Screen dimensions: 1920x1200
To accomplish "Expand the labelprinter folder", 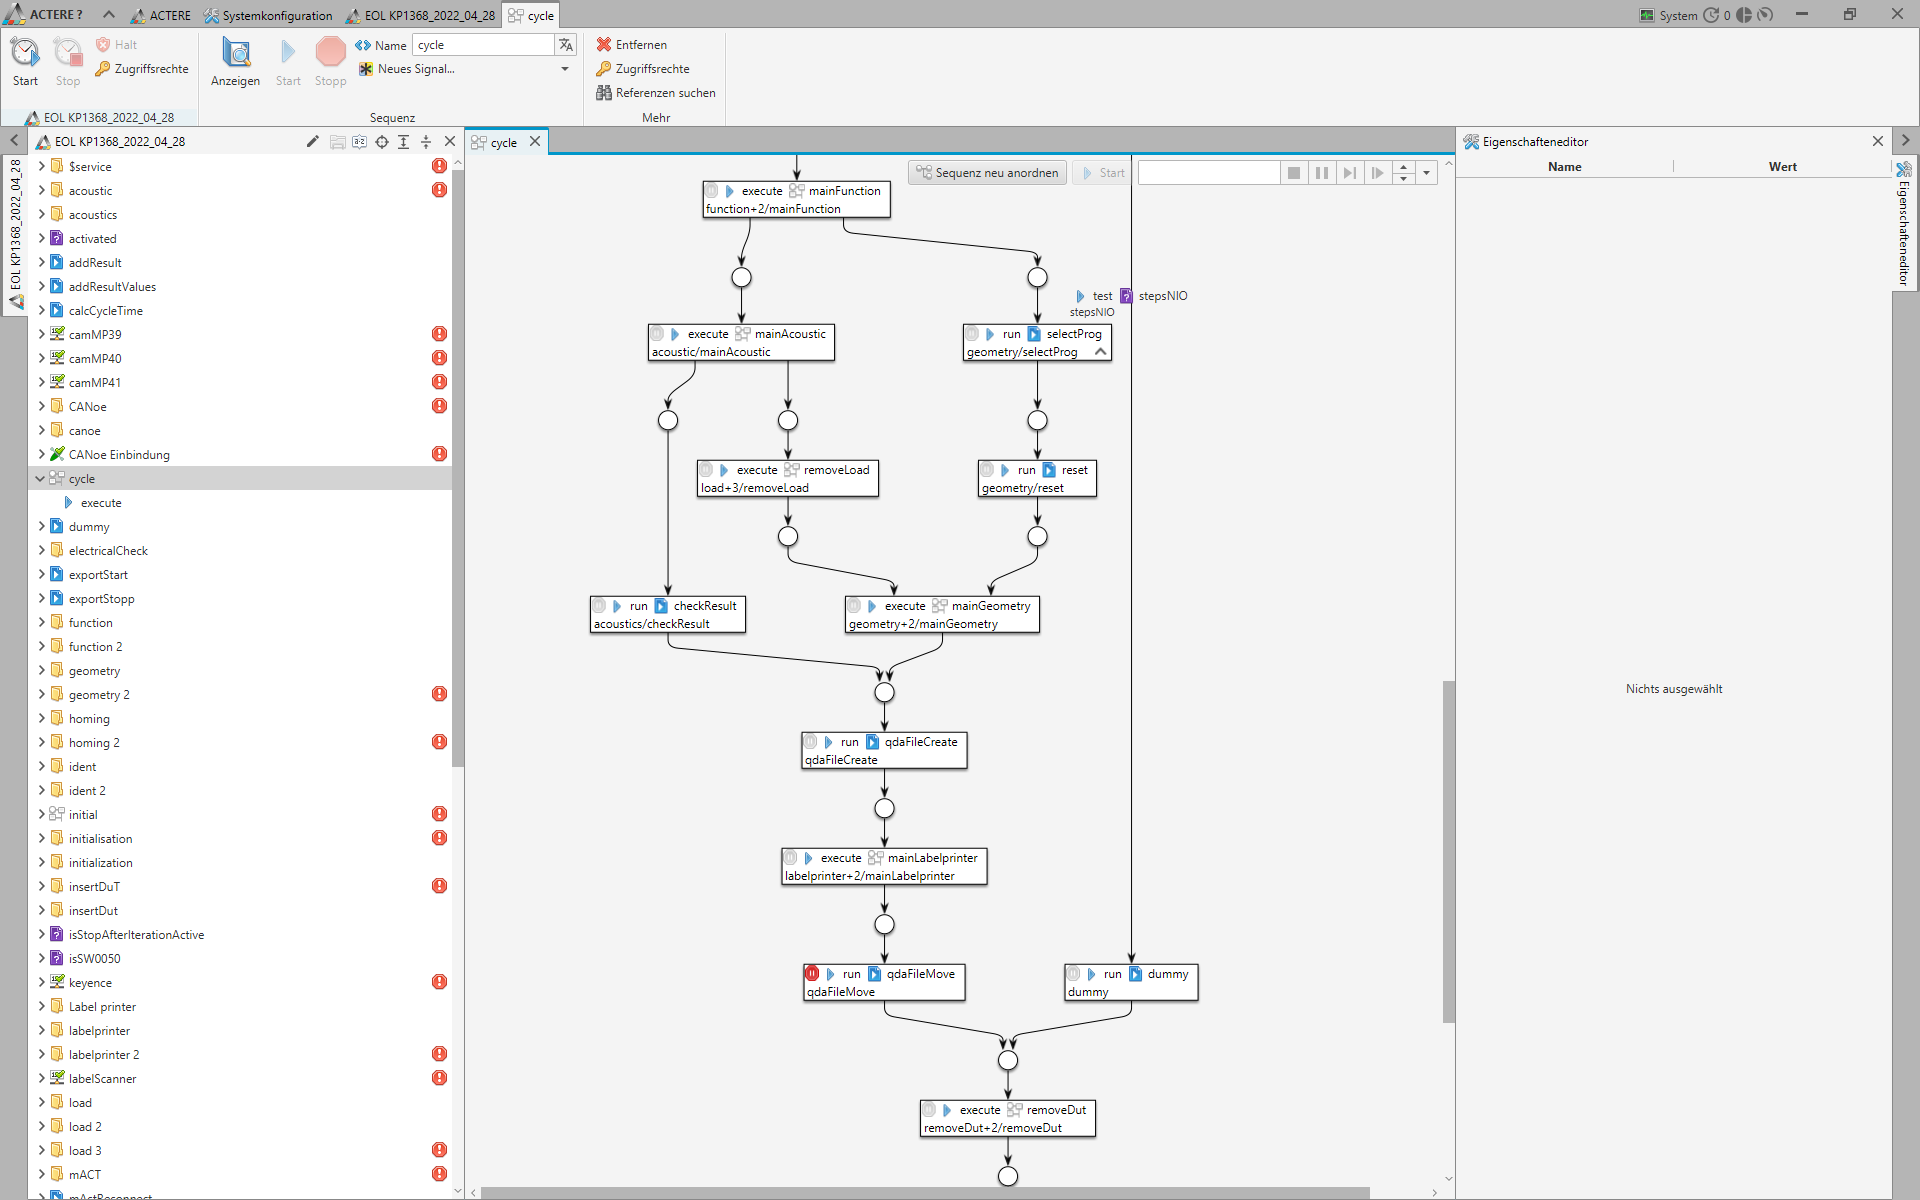I will (41, 1030).
